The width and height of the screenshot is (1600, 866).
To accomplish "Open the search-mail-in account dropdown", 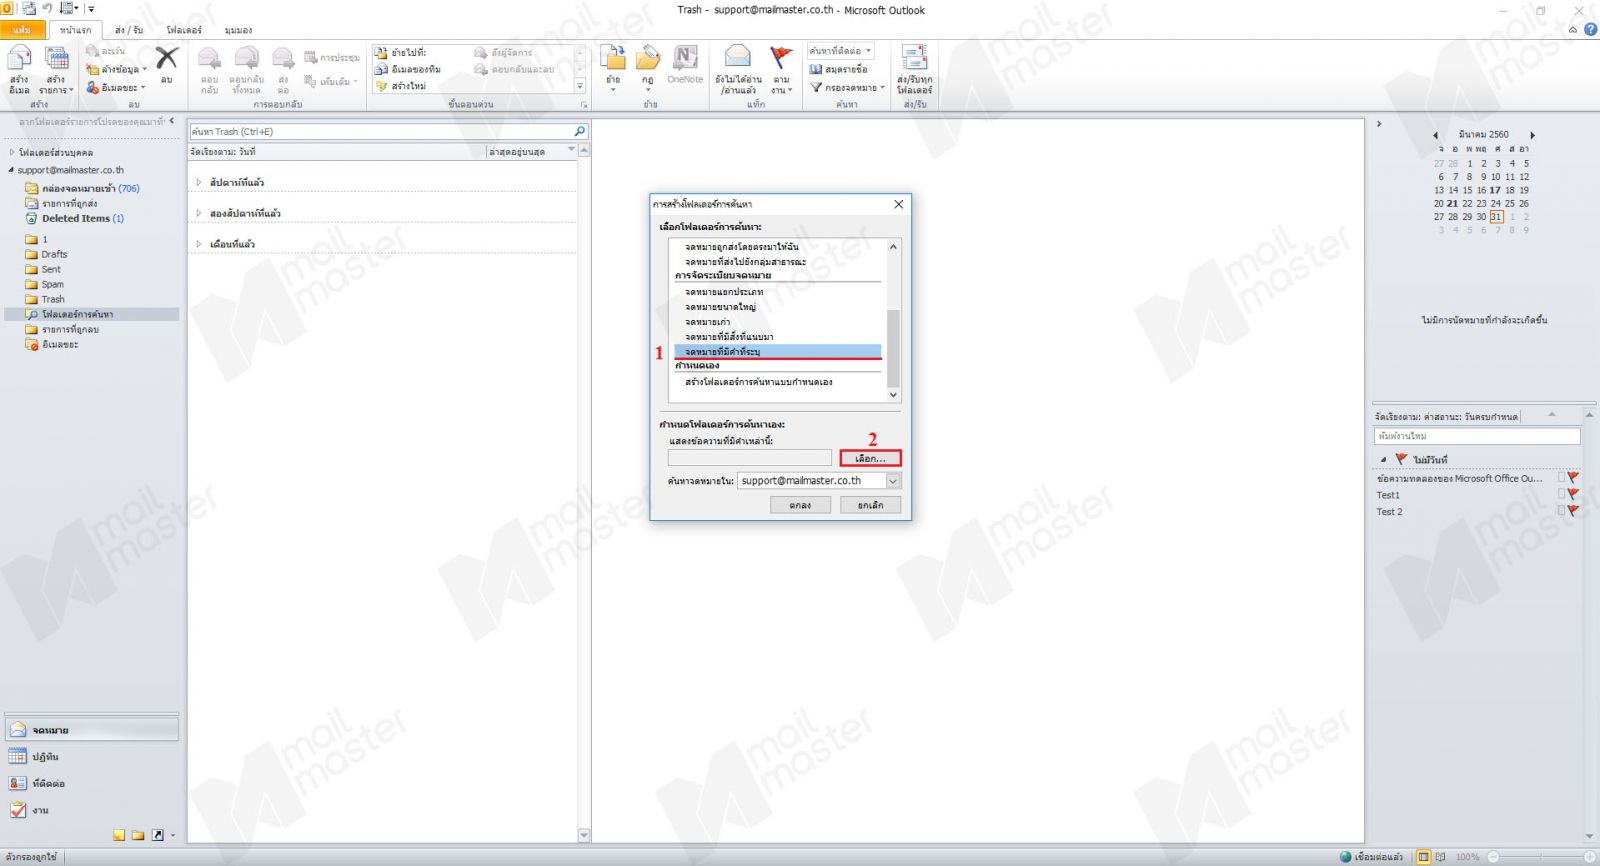I will (893, 481).
